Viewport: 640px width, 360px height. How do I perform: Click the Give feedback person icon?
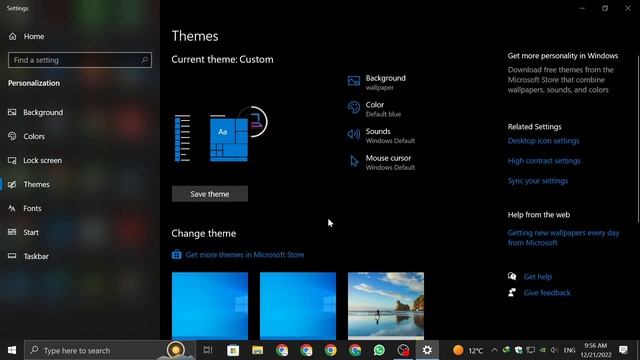512,292
